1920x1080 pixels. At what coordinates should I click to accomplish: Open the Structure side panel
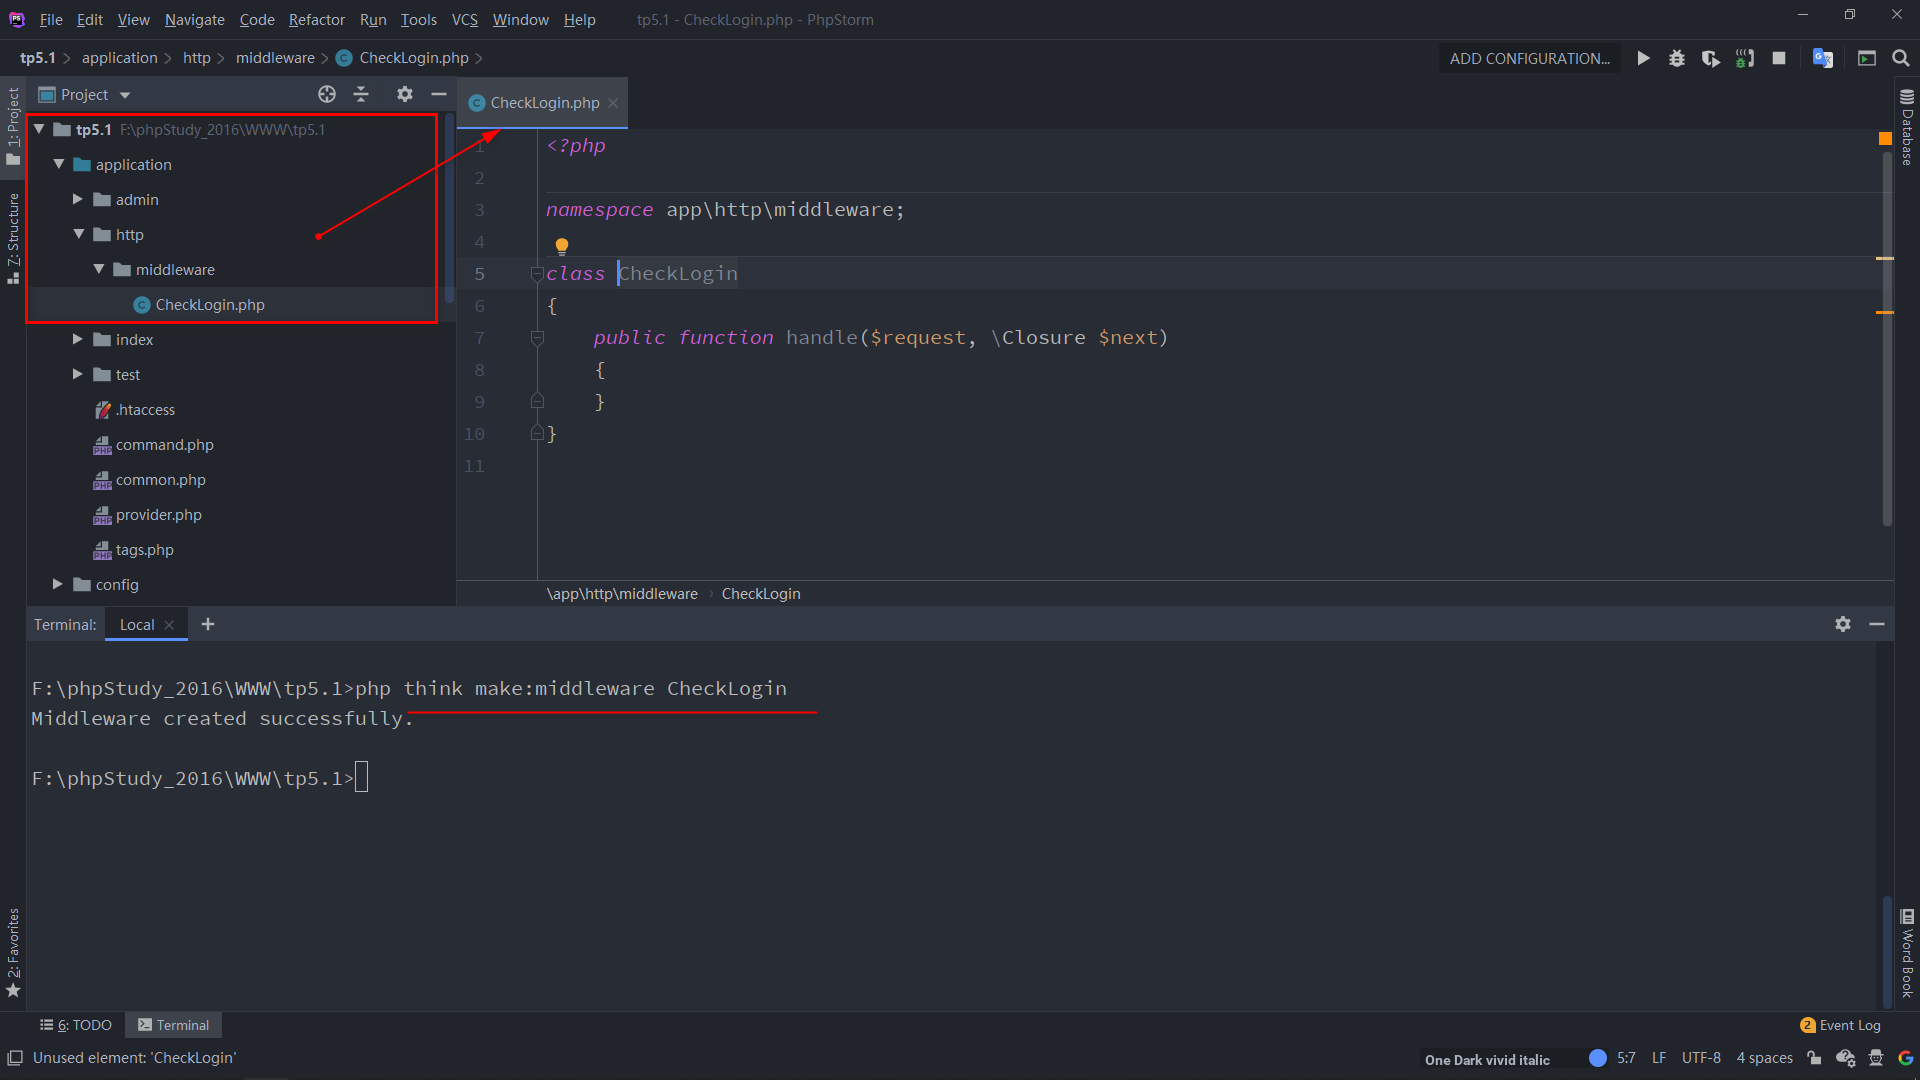13,238
